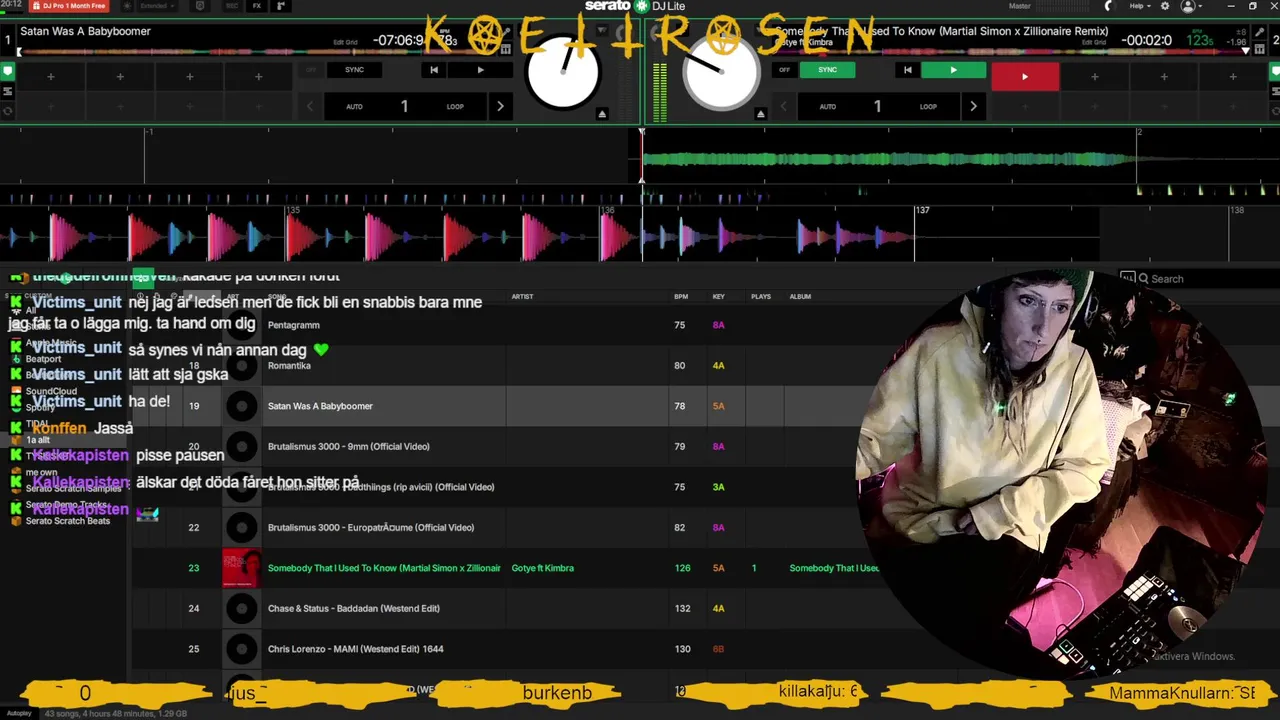The height and width of the screenshot is (720, 1280).
Task: Click LOOP label on deck 2
Action: tap(928, 106)
